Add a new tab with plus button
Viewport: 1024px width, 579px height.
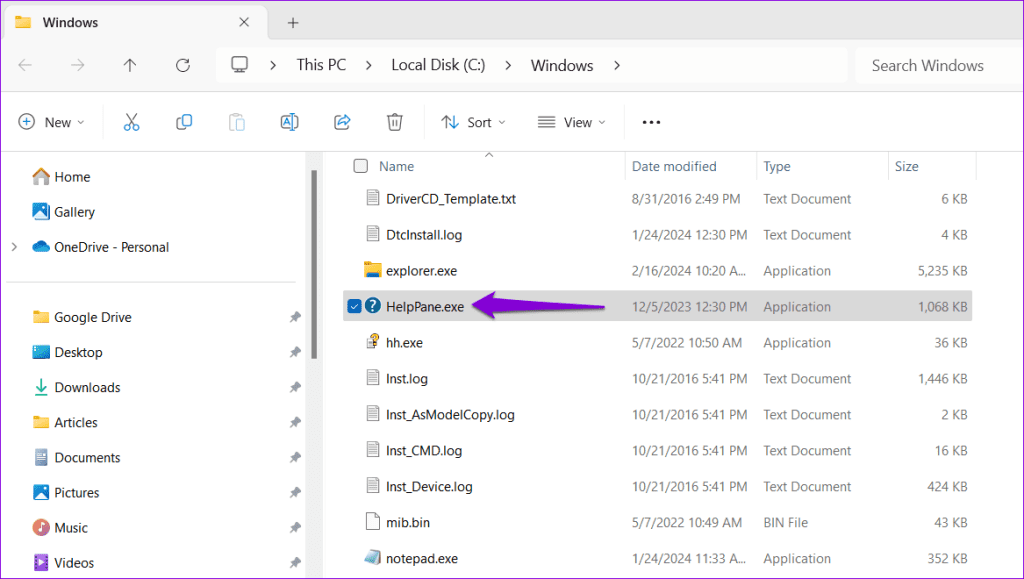[x=293, y=23]
